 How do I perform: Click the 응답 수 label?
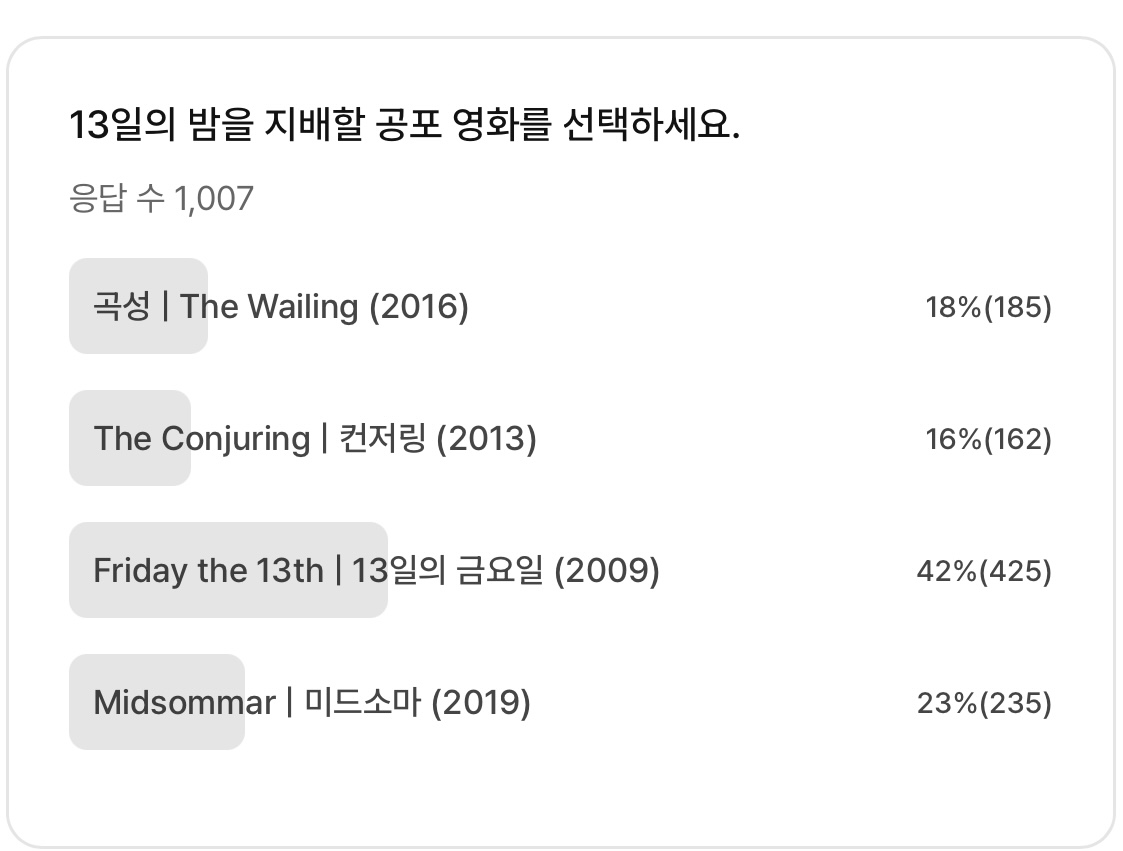pos(116,198)
